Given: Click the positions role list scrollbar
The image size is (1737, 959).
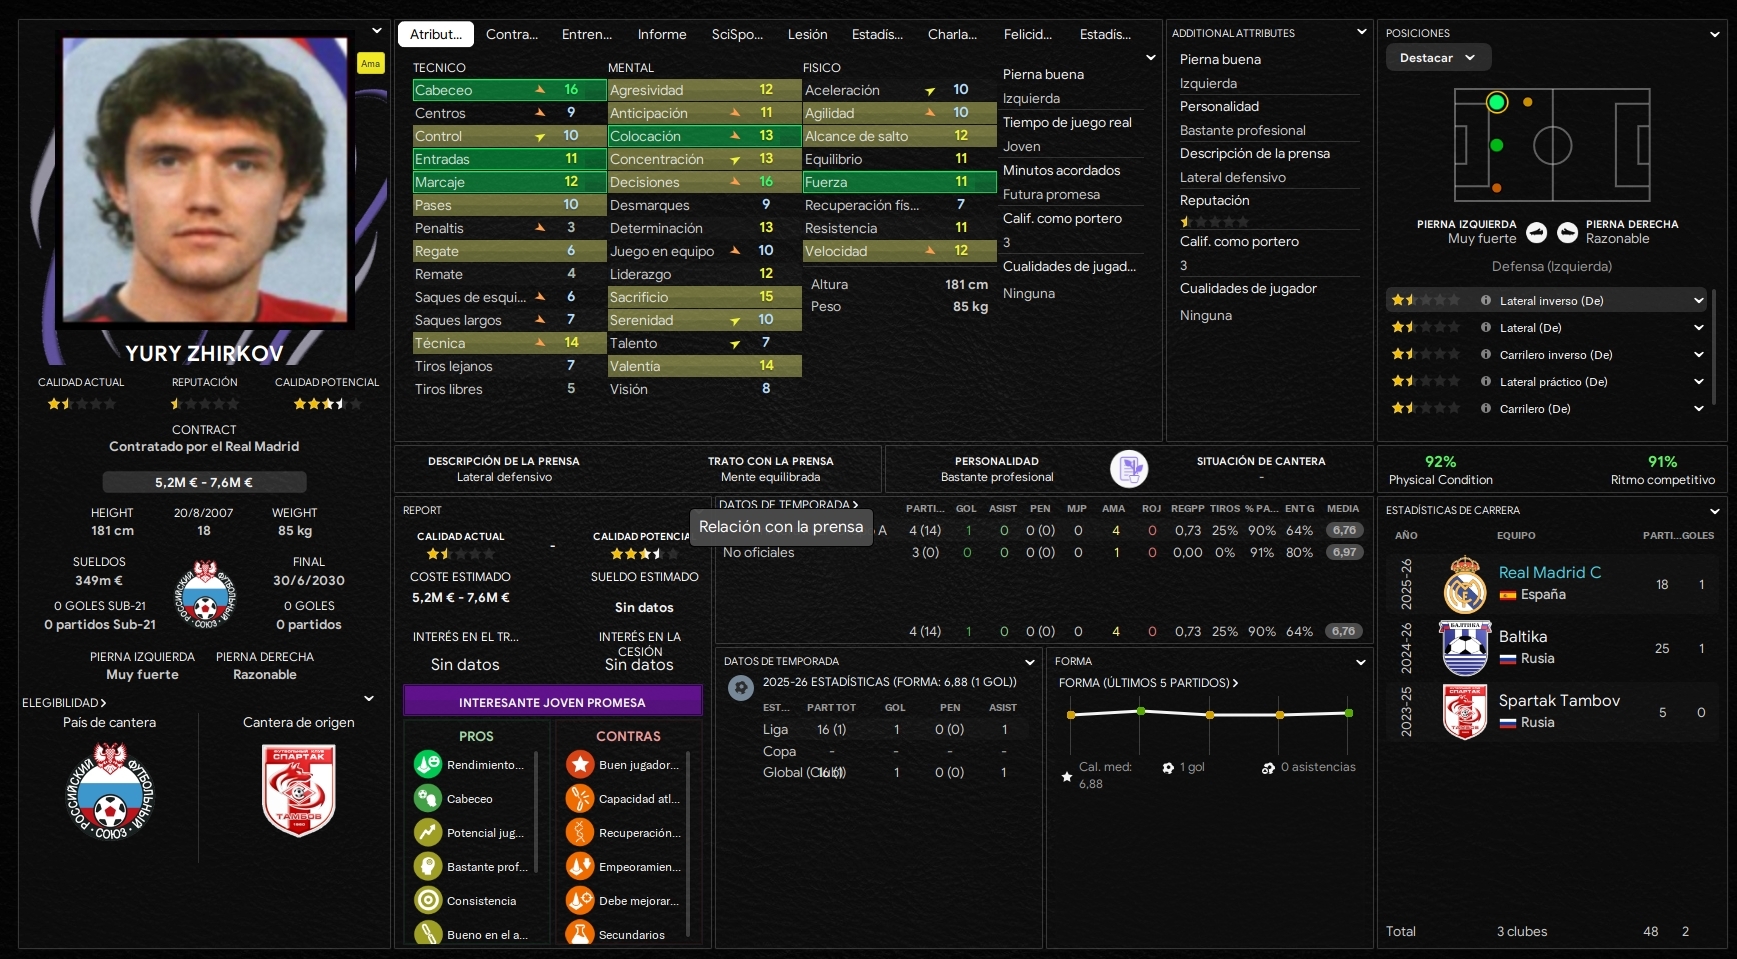Looking at the screenshot, I should 1716,345.
